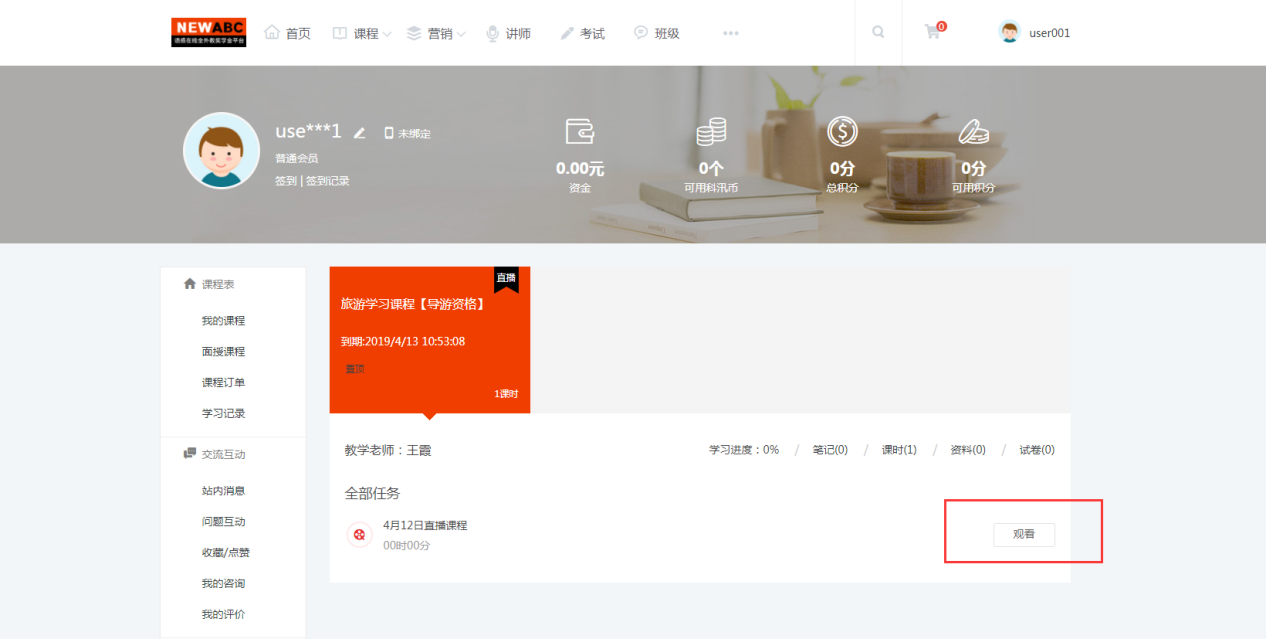Open 笔记(0) tab of the course
Viewport: 1266px width, 639px height.
(830, 450)
